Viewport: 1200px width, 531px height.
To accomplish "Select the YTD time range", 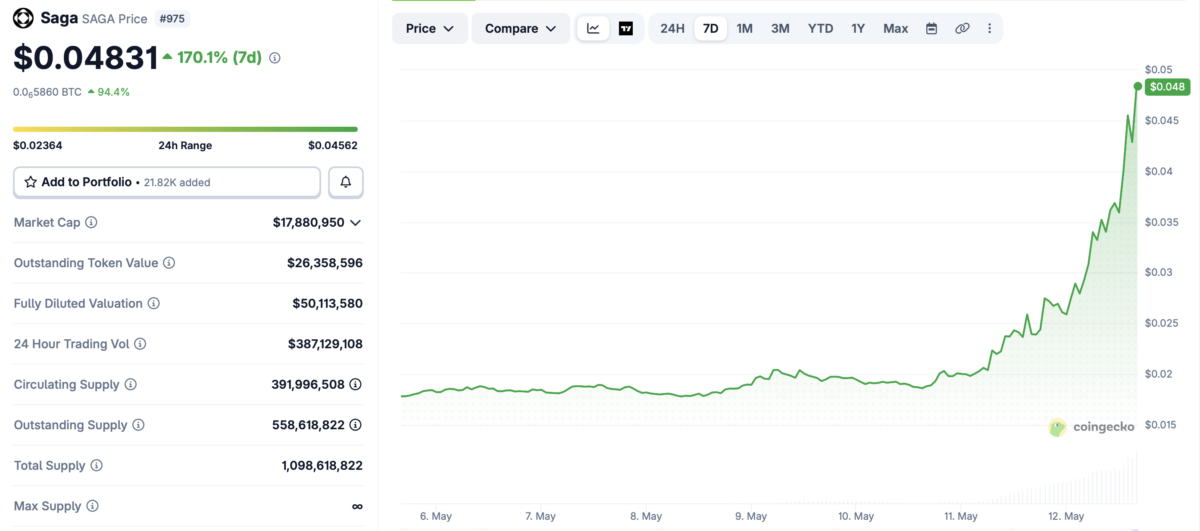I will [x=820, y=28].
